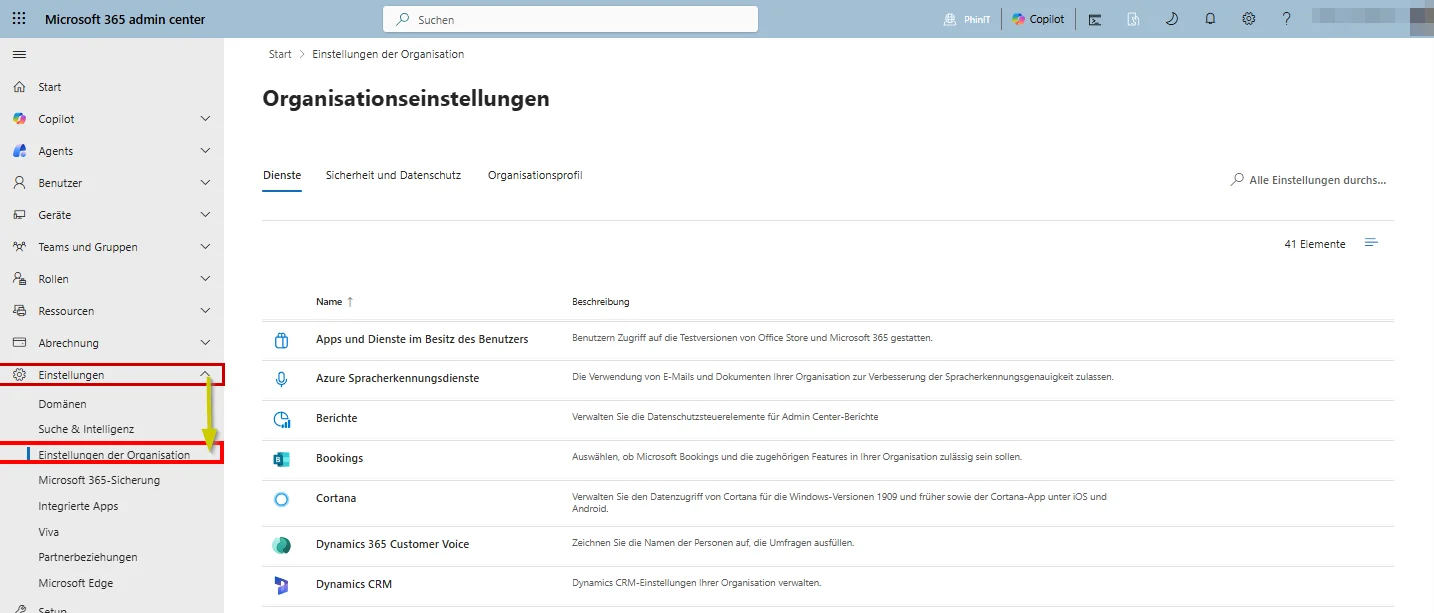
Task: Sort by the Name column header
Action: click(334, 301)
